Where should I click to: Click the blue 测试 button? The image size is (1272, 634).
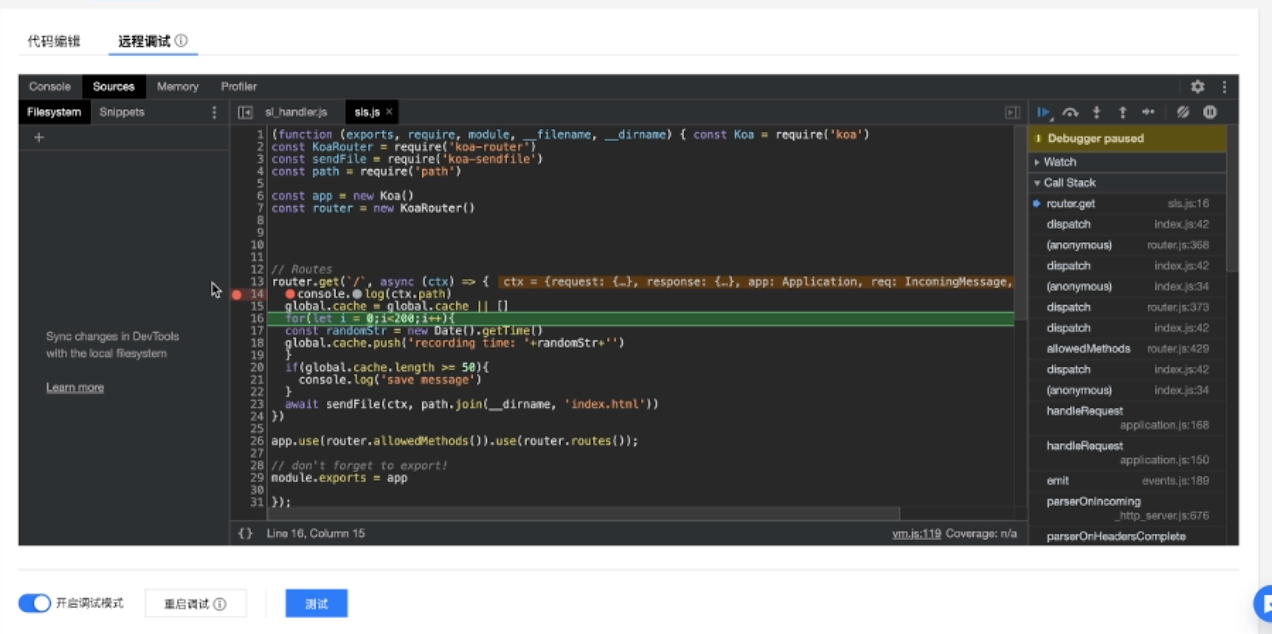(316, 604)
